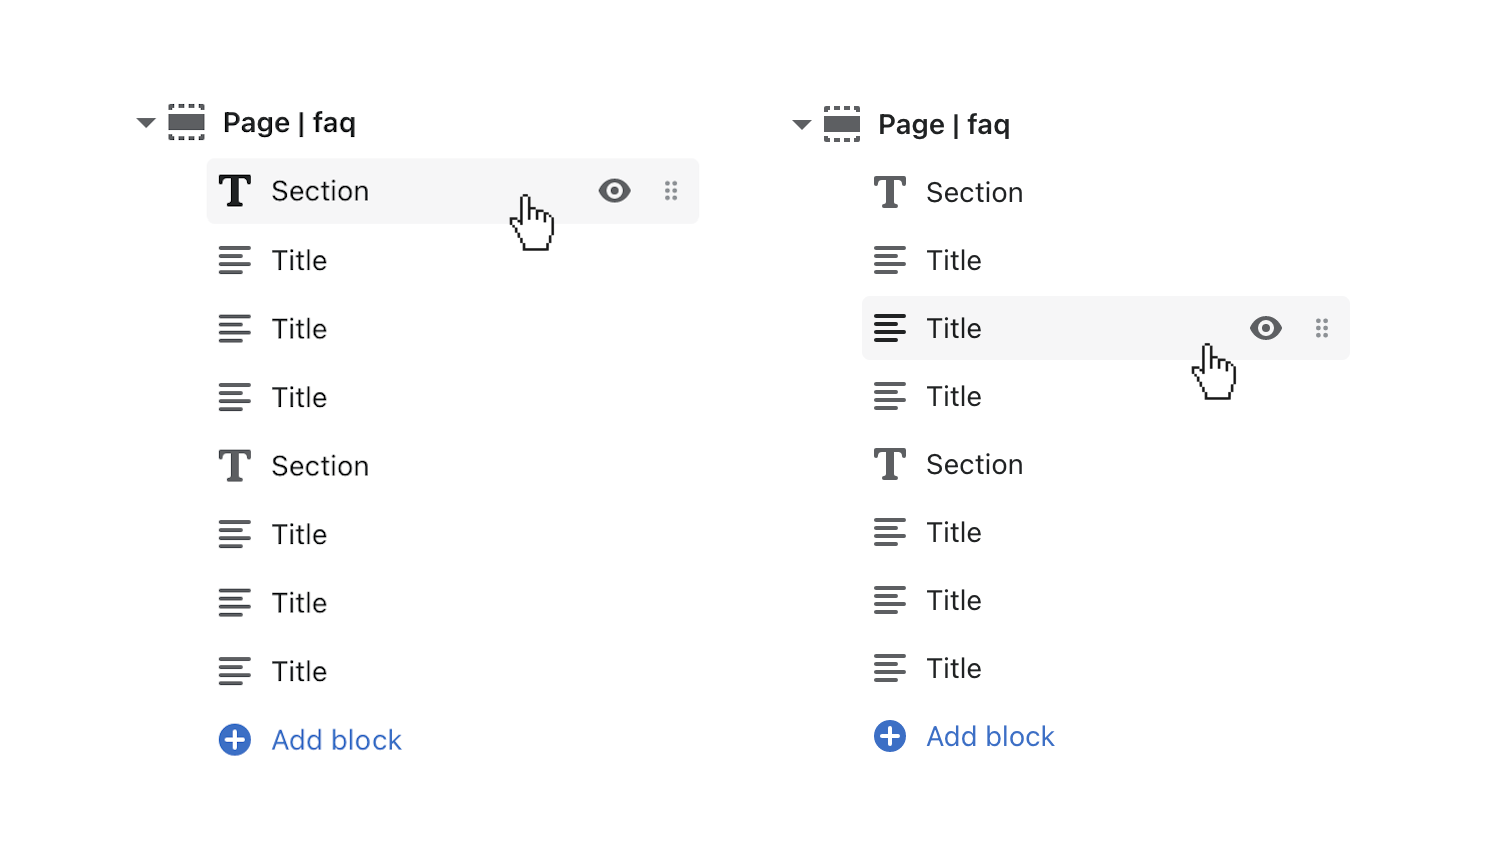Select the Page component icon next to faq
The image size is (1505, 860).
point(186,122)
